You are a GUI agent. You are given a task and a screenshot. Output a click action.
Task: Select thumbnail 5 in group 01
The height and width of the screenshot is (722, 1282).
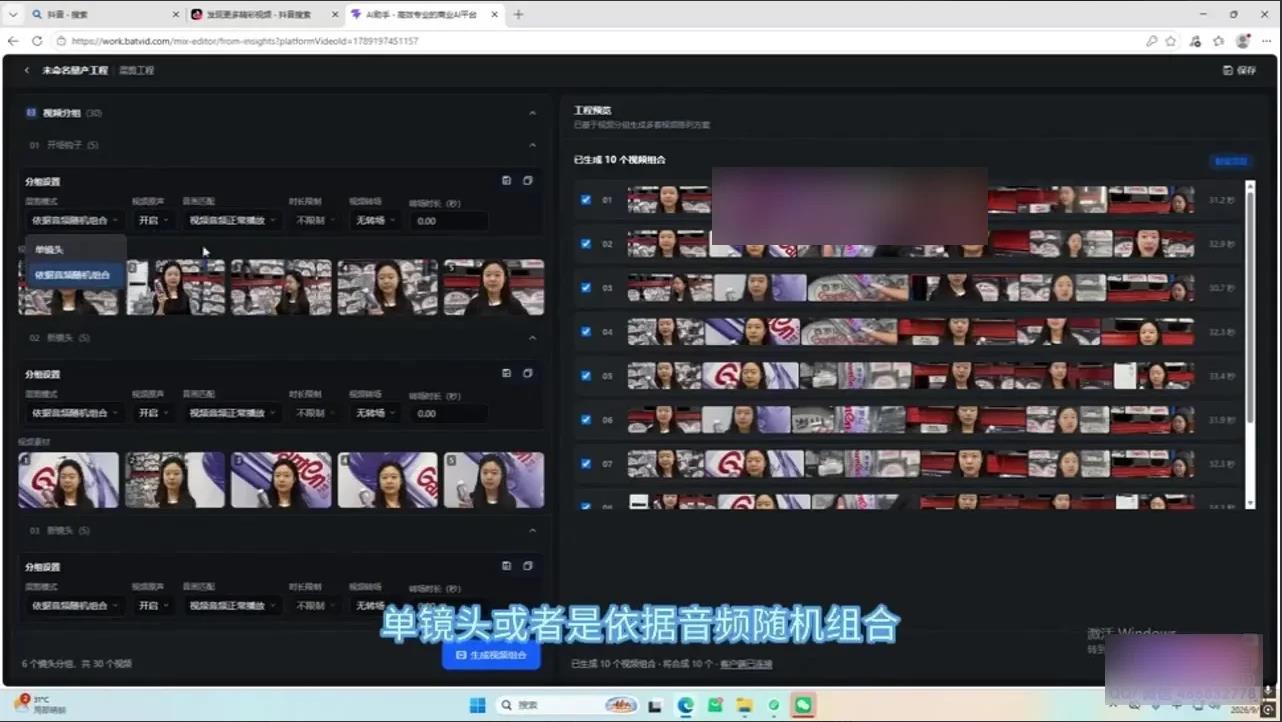494,288
